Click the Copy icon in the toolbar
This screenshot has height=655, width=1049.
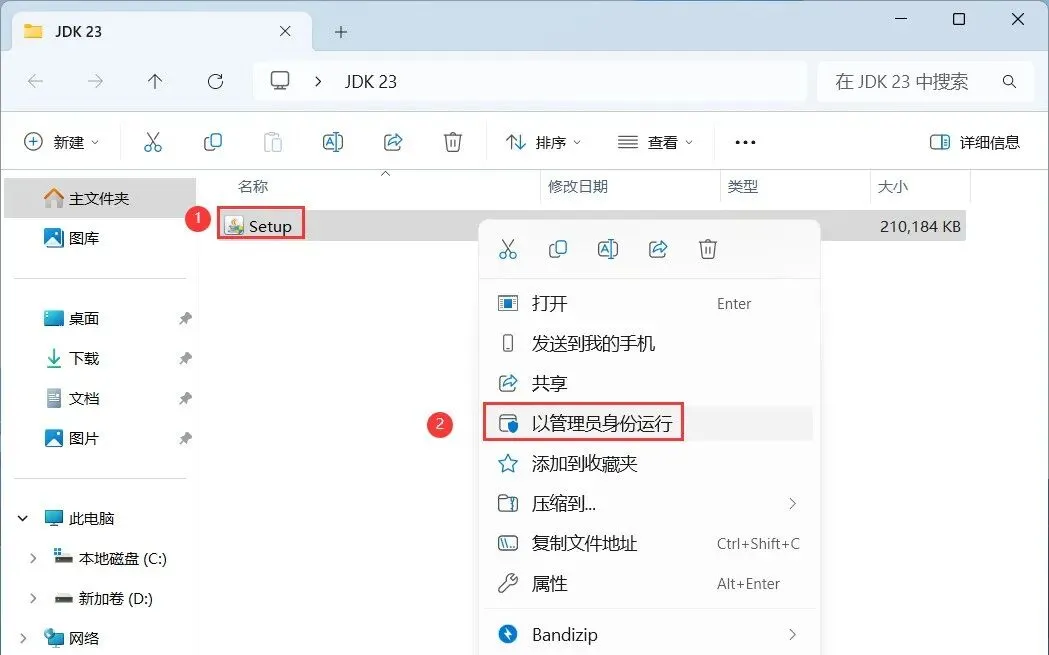[213, 142]
